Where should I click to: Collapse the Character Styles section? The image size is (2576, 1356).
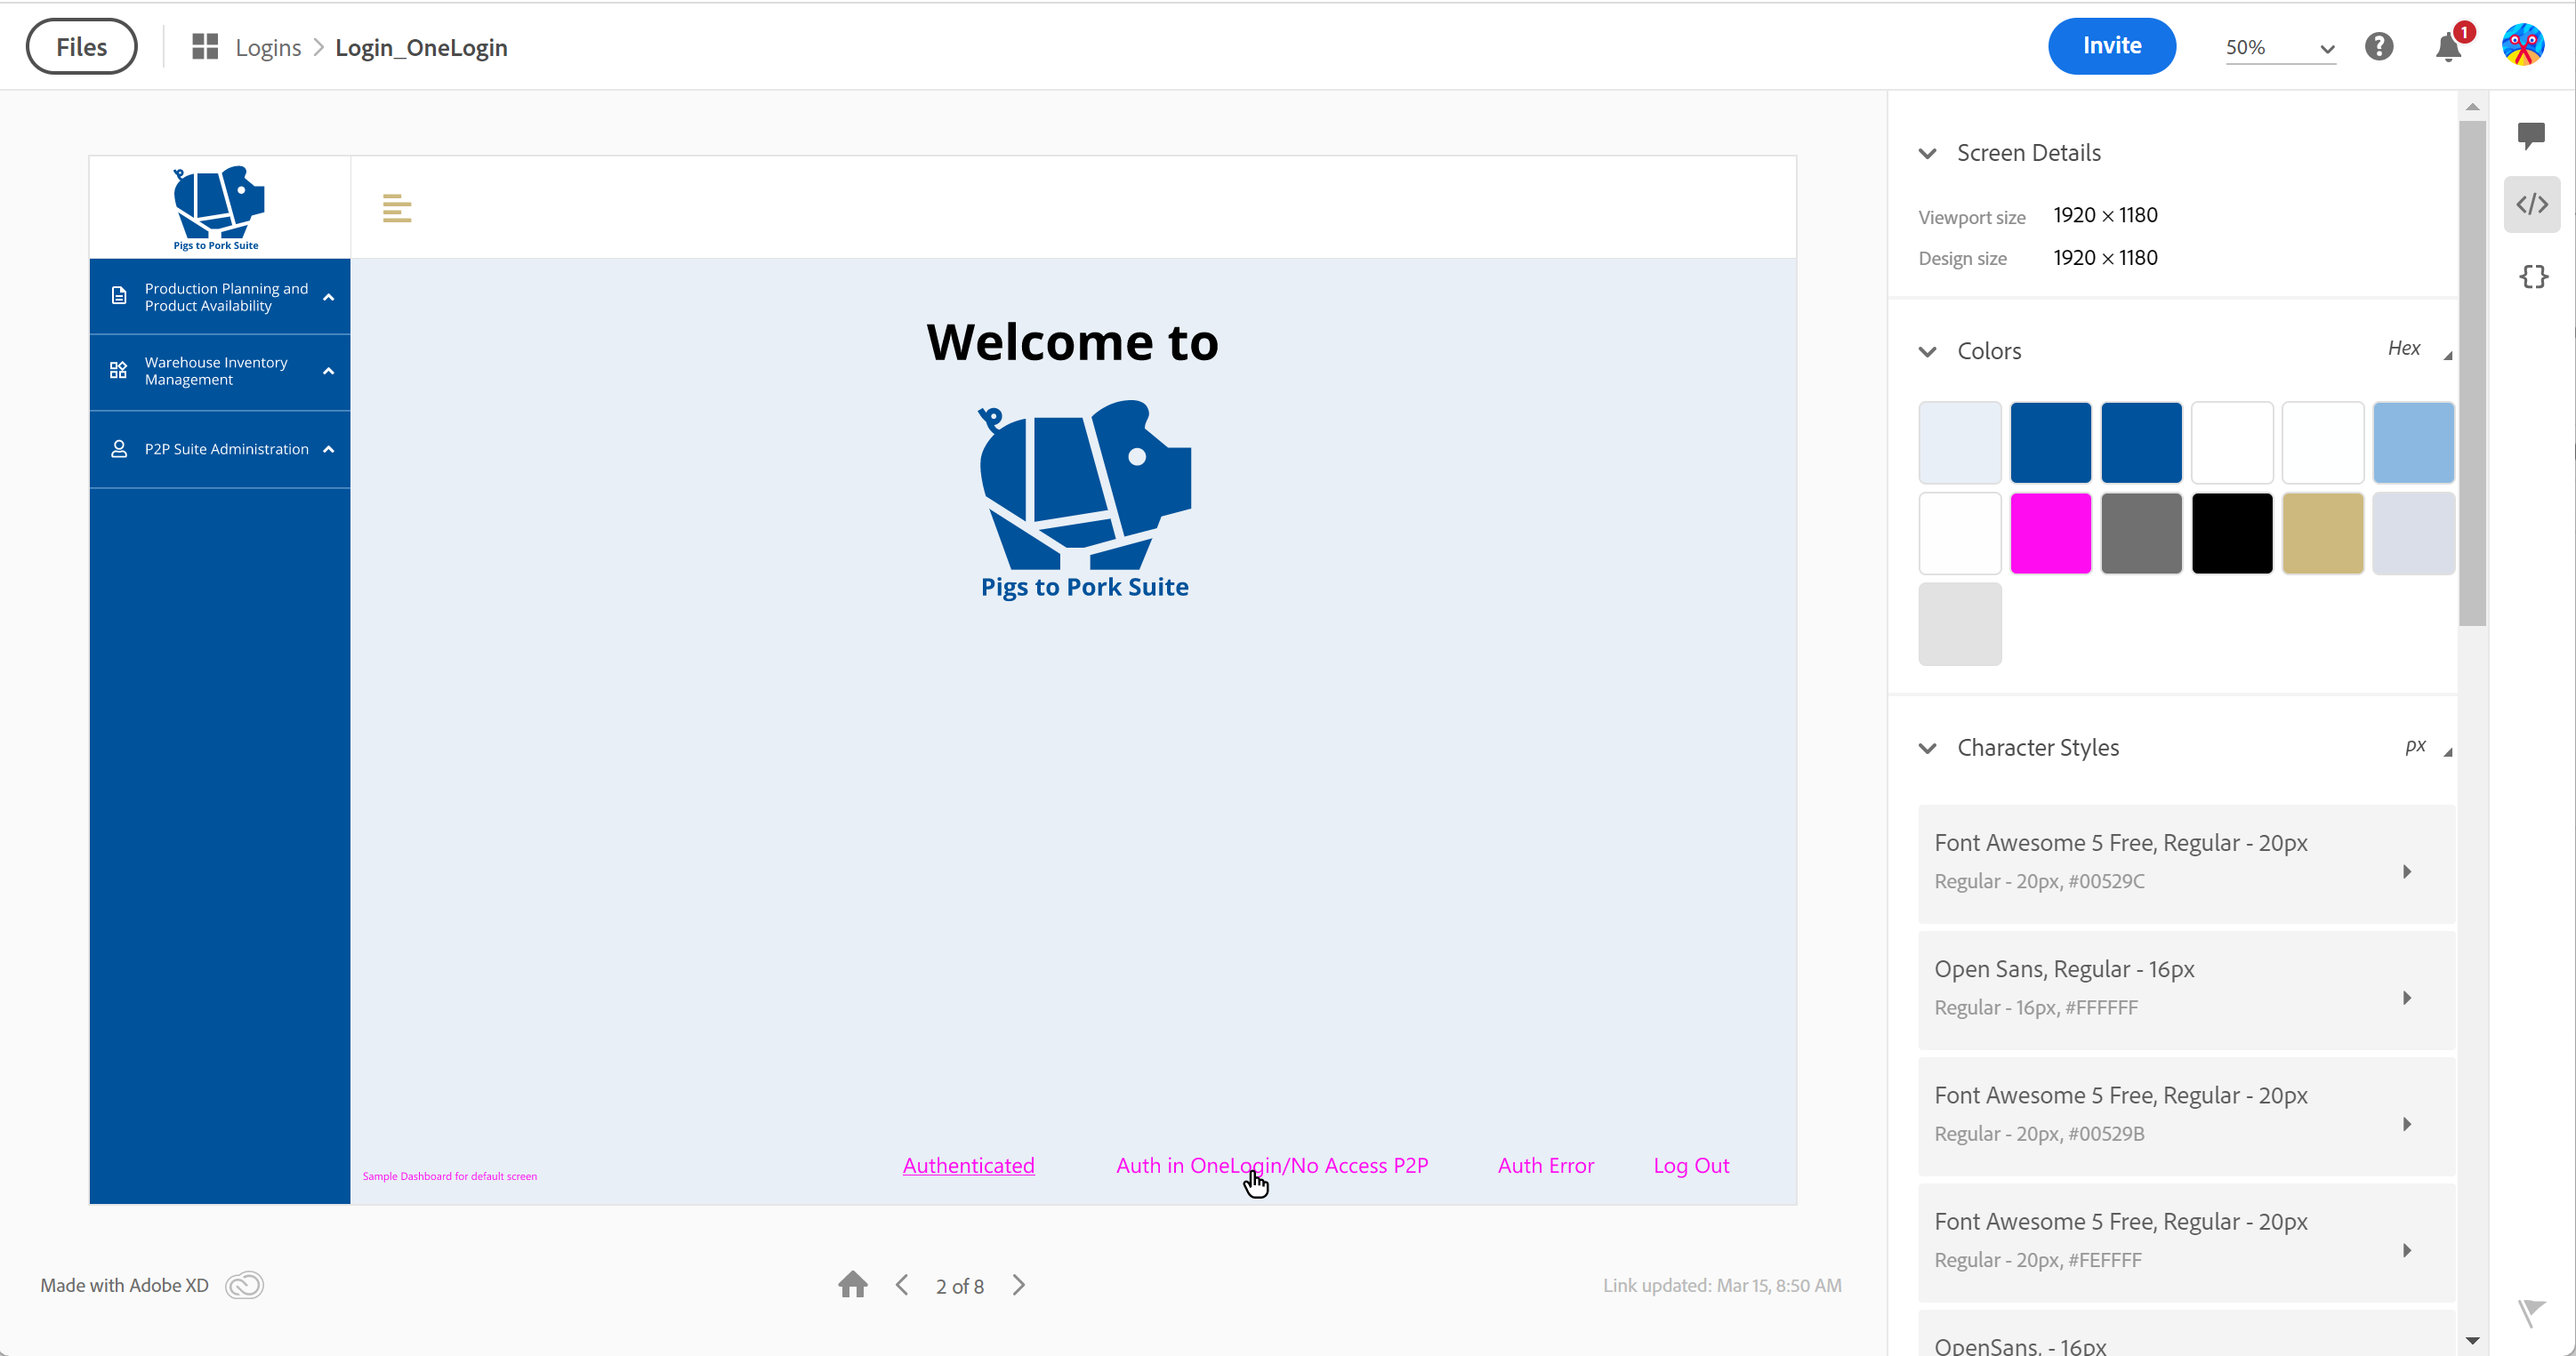(x=1928, y=748)
